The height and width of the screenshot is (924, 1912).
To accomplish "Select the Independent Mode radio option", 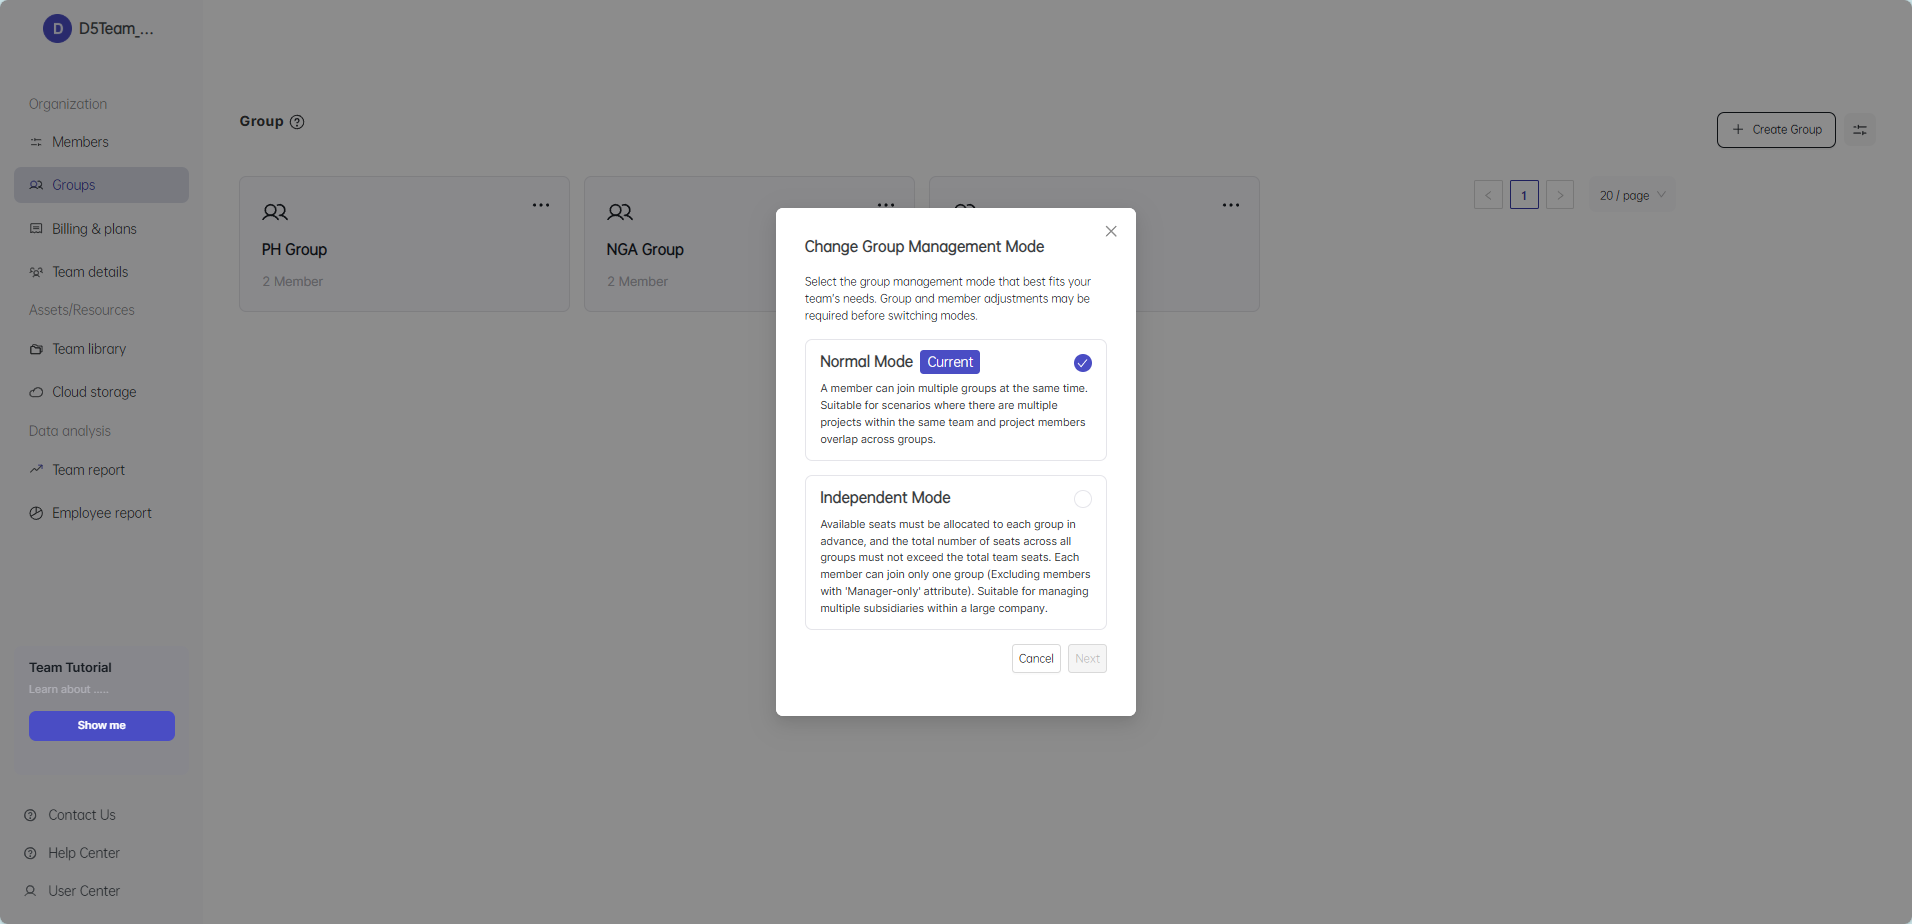I will coord(1082,499).
